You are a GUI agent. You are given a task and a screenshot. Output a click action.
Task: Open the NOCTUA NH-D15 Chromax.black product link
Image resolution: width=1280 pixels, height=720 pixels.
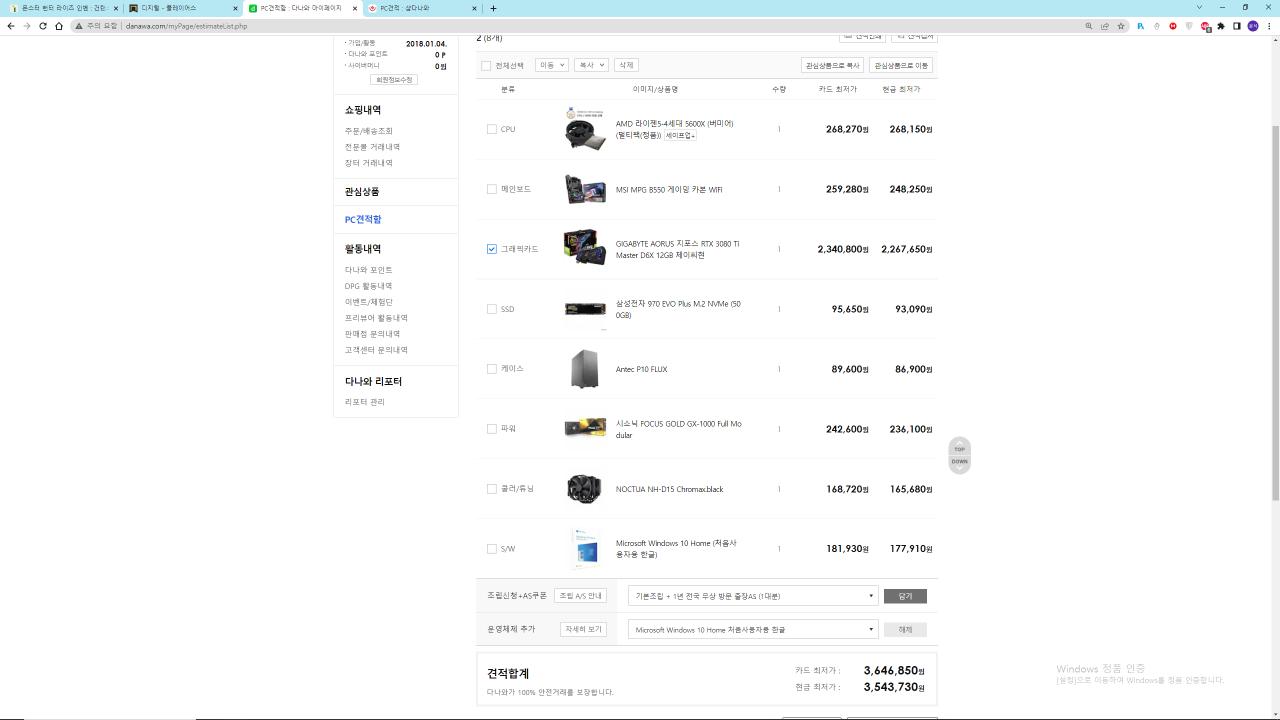(x=669, y=489)
